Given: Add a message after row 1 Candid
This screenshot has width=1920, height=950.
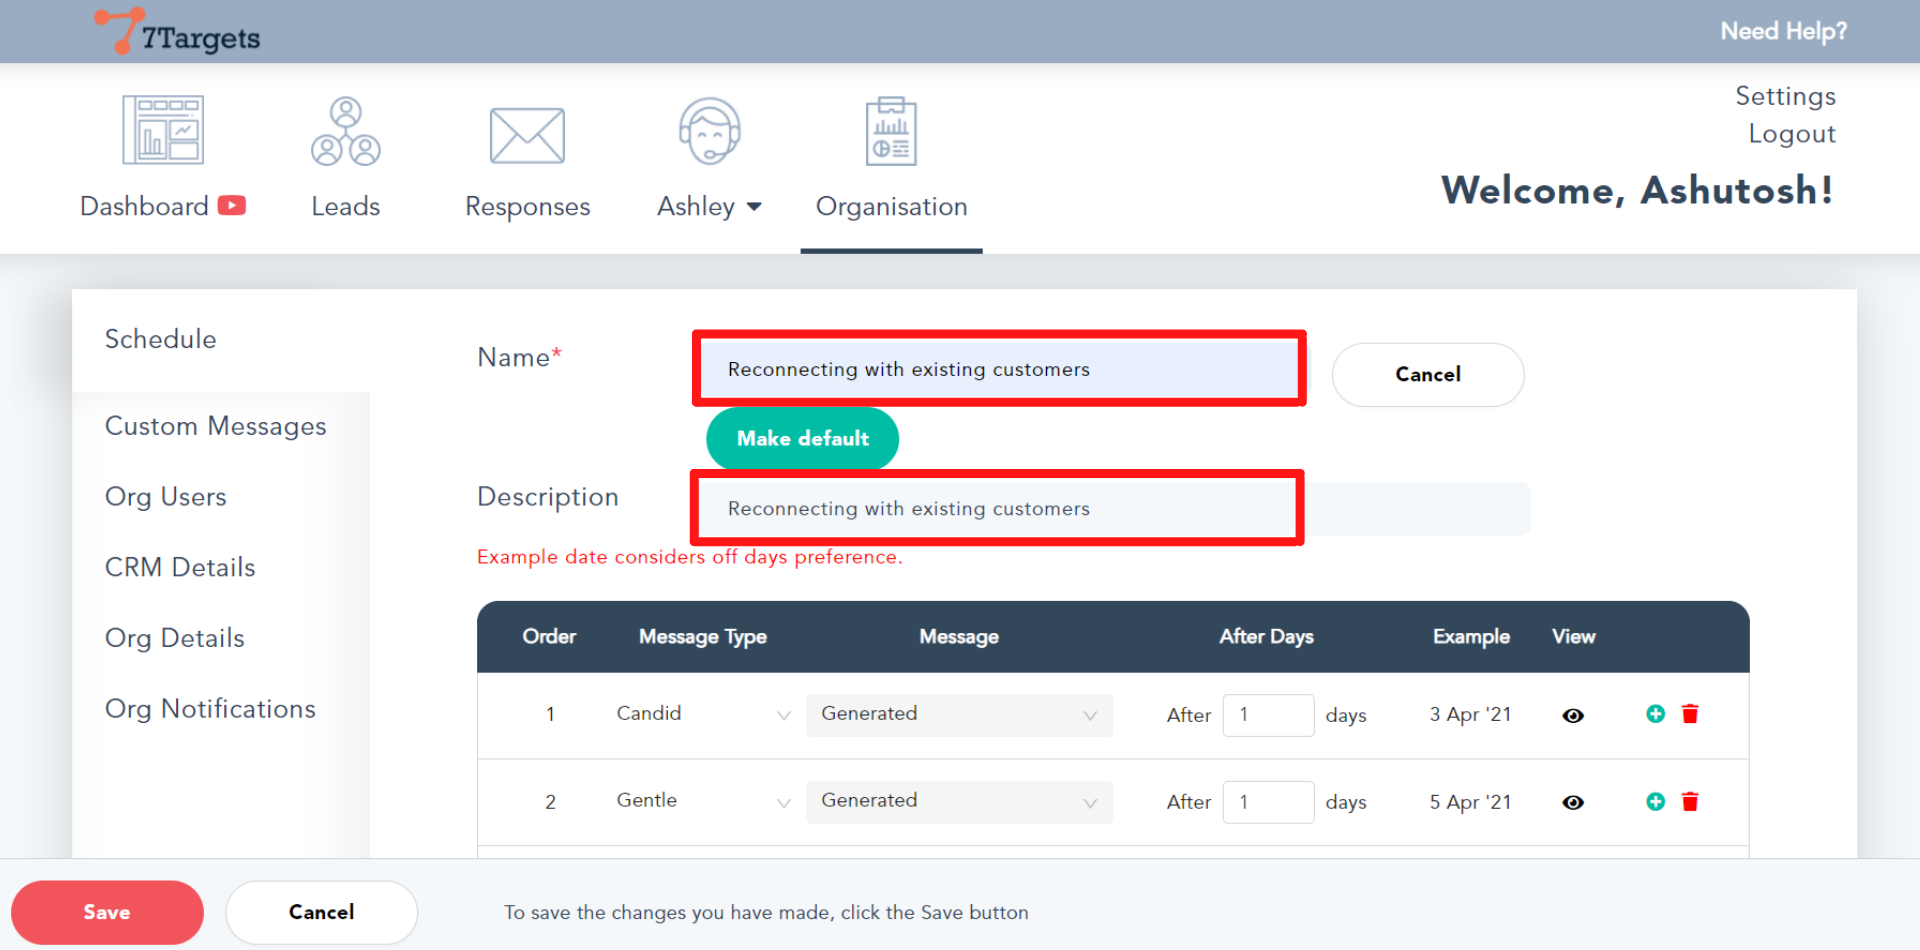Looking at the screenshot, I should [1656, 714].
